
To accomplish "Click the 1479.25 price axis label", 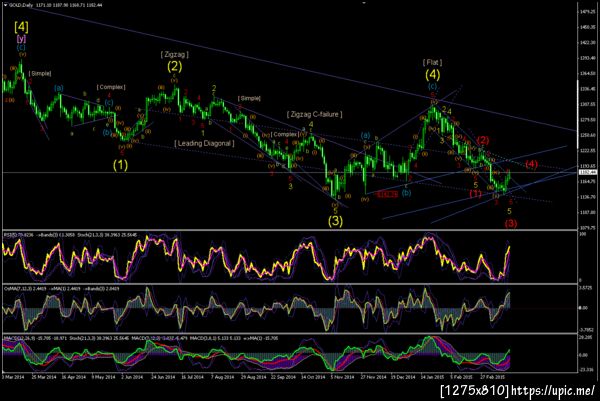I will point(588,11).
